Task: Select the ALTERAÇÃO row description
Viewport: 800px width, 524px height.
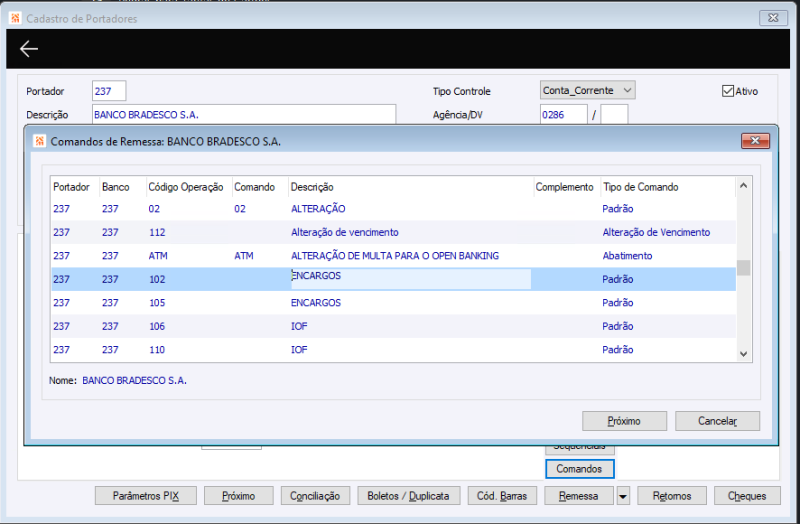Action: (318, 209)
